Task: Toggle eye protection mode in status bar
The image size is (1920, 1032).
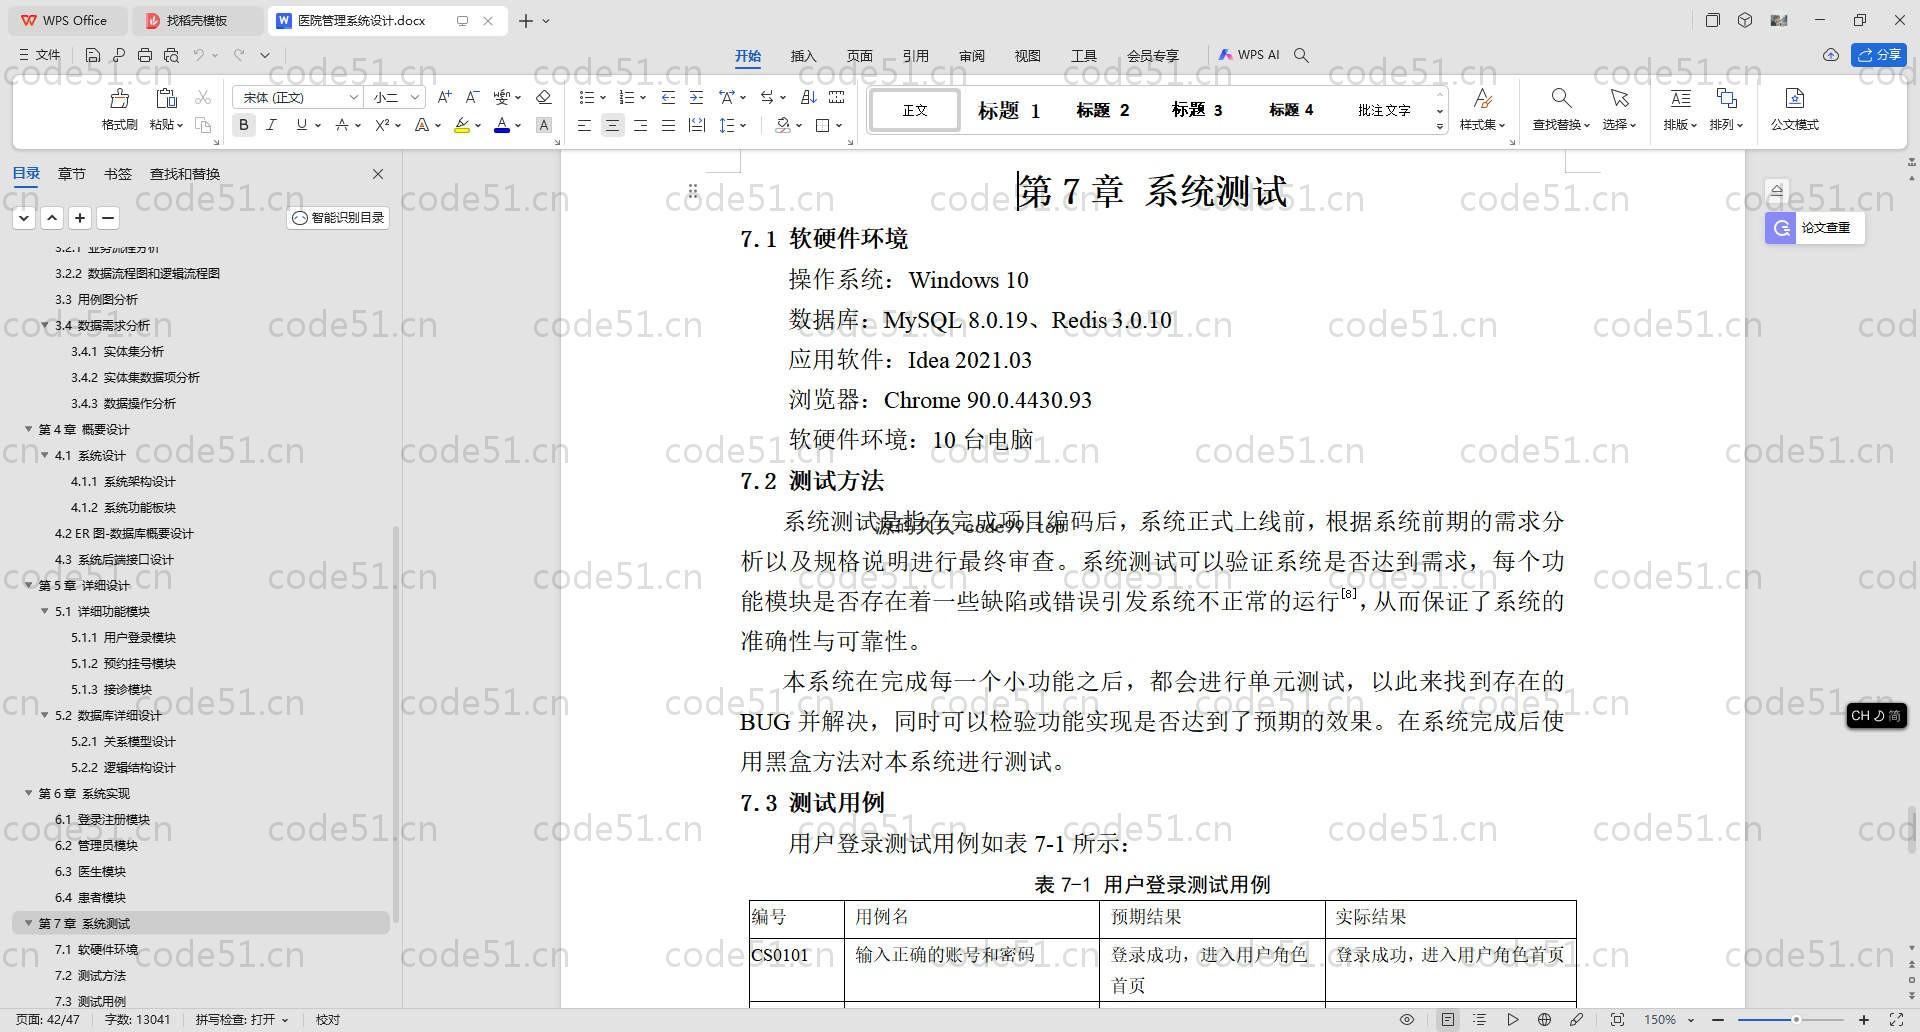Action: pos(1407,1019)
